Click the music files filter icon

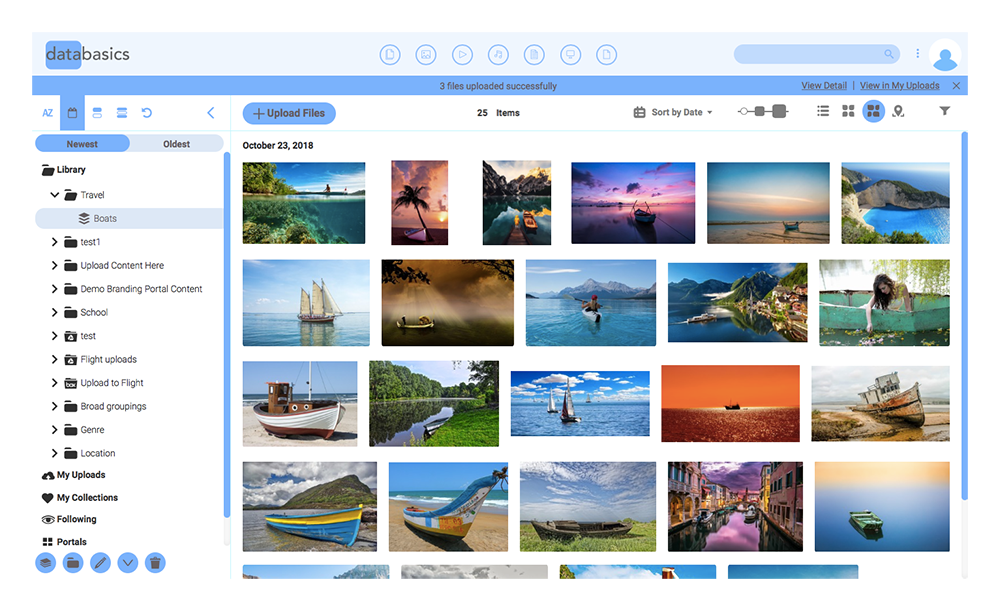(498, 54)
